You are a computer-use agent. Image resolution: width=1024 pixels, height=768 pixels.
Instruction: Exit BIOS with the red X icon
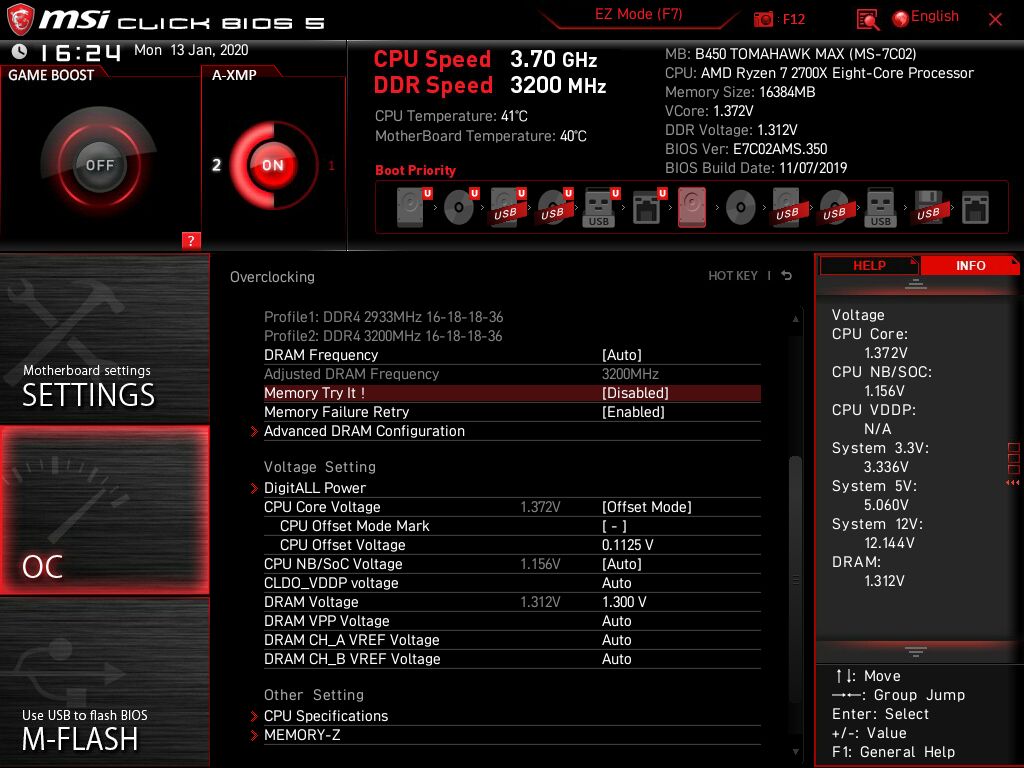point(995,19)
